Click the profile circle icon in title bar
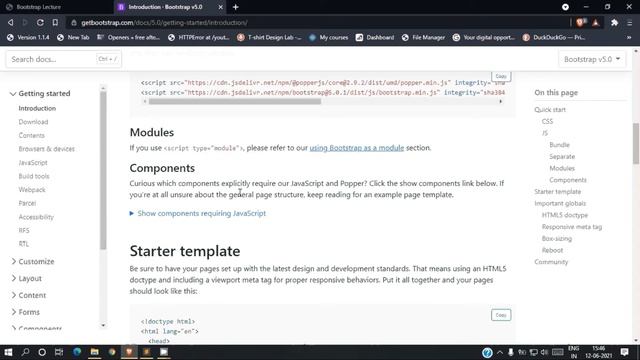 [565, 7]
